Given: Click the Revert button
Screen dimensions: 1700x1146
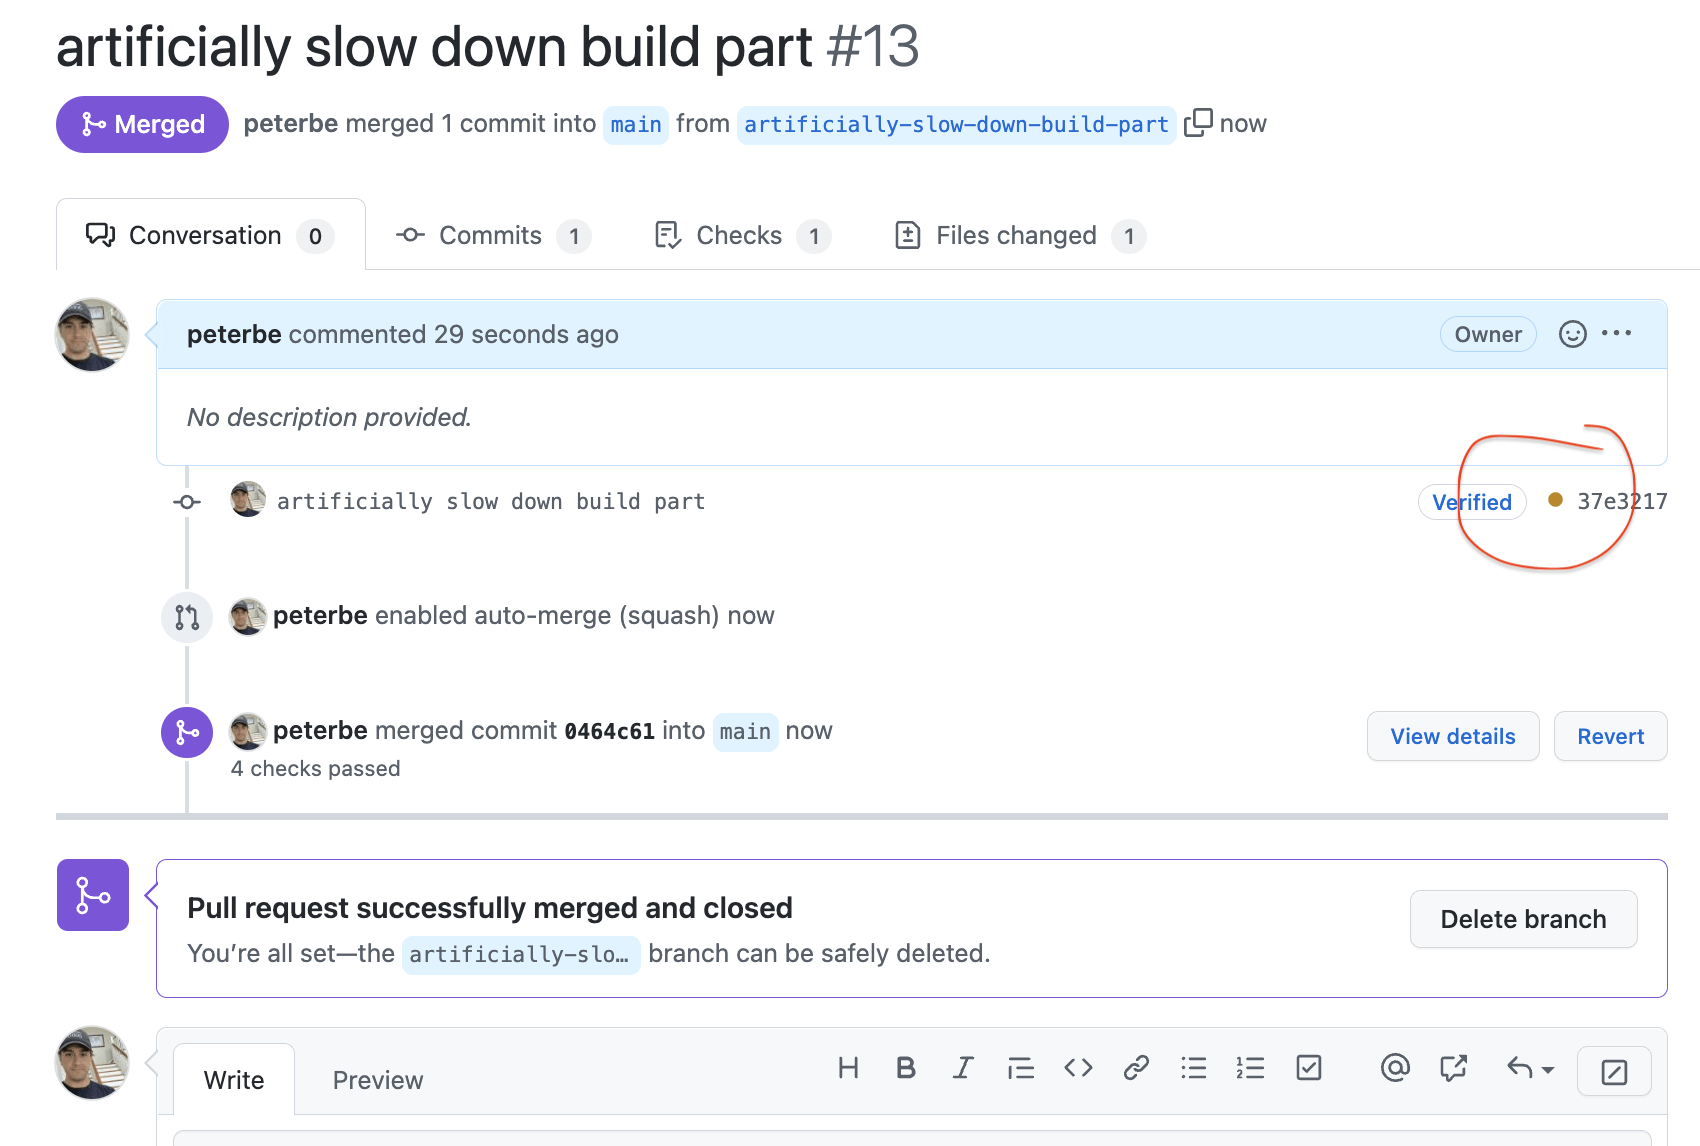Looking at the screenshot, I should [x=1610, y=736].
